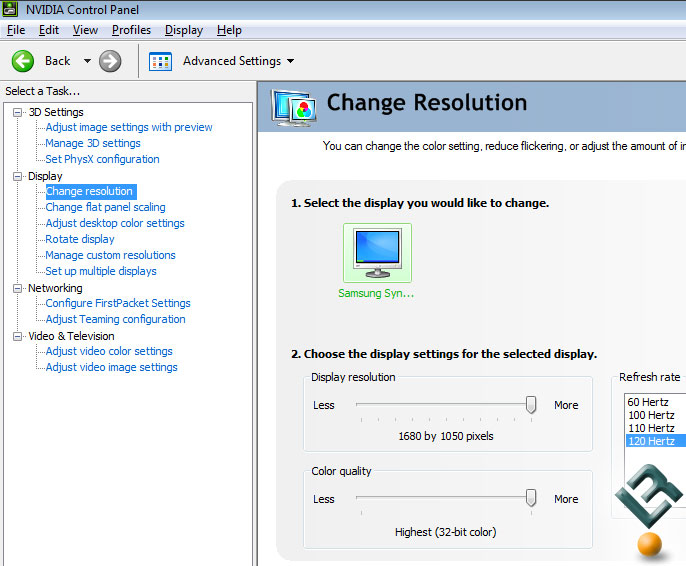Open Manage 3D settings link
686x566 pixels.
click(x=93, y=143)
